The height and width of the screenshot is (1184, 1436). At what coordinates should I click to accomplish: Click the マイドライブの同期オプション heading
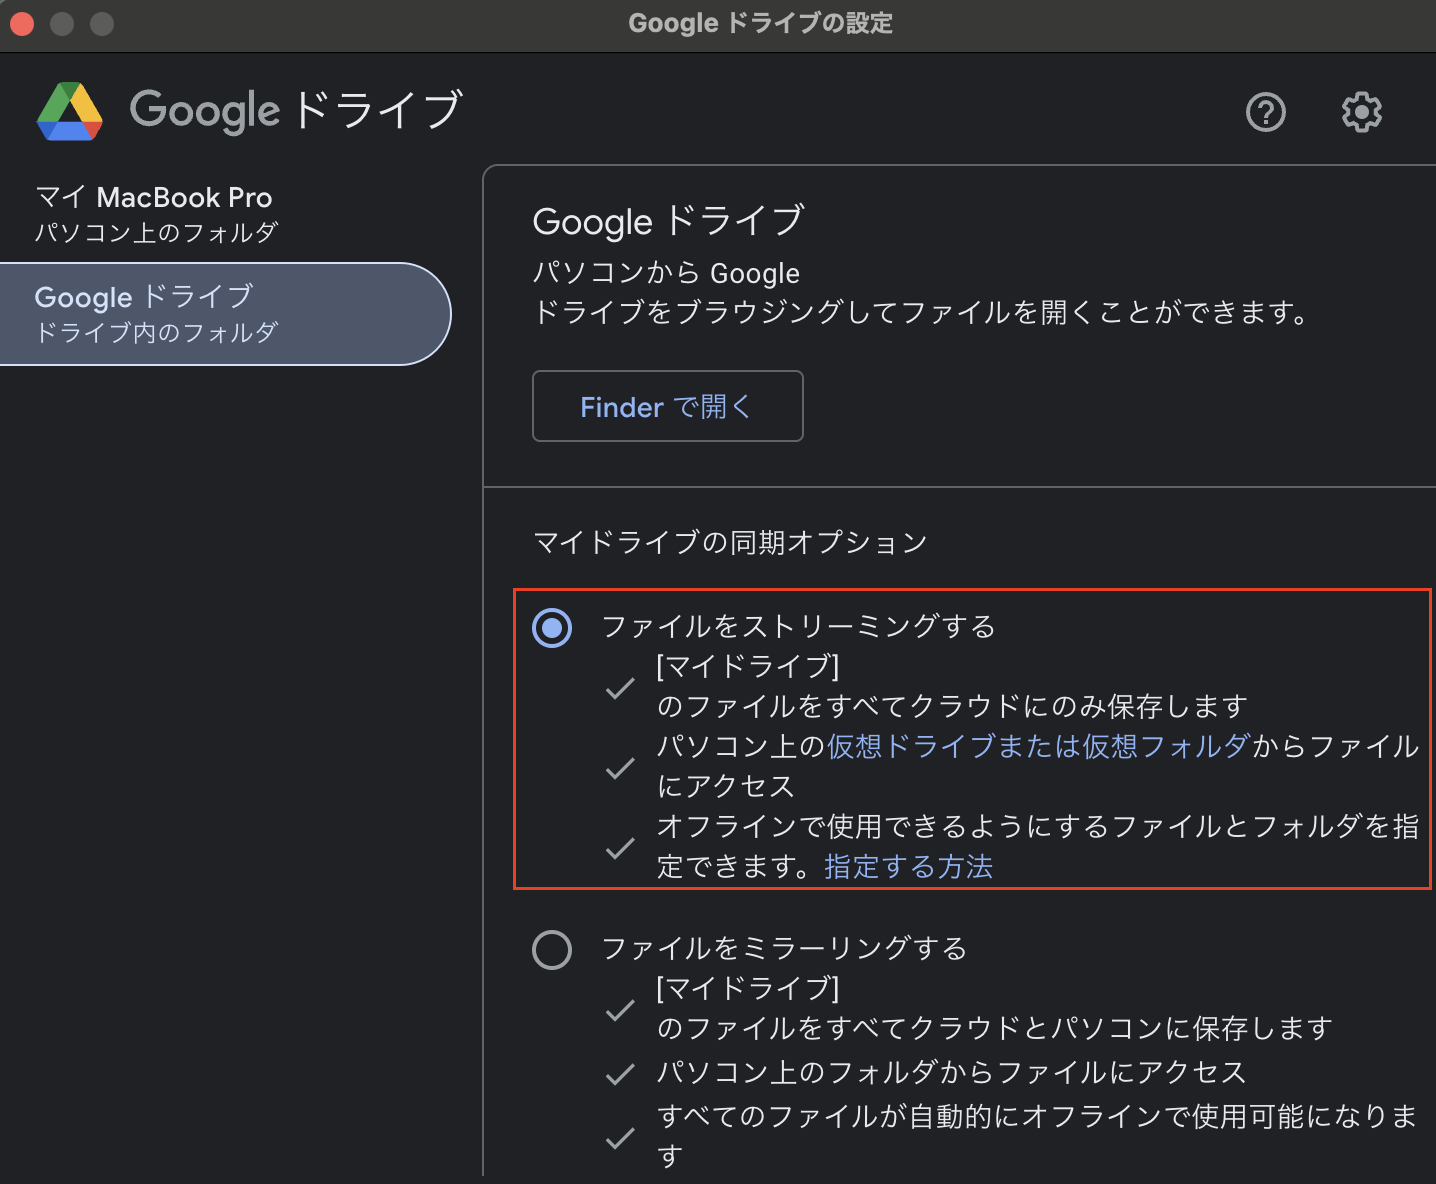[729, 542]
